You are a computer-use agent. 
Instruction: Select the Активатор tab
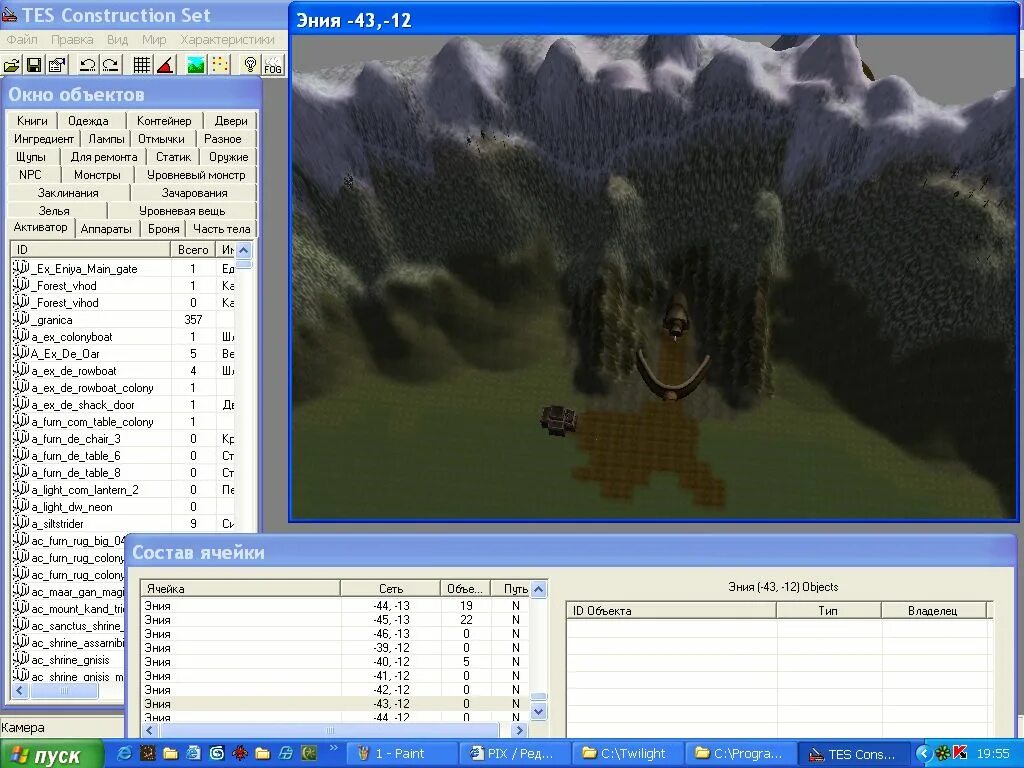(x=40, y=227)
